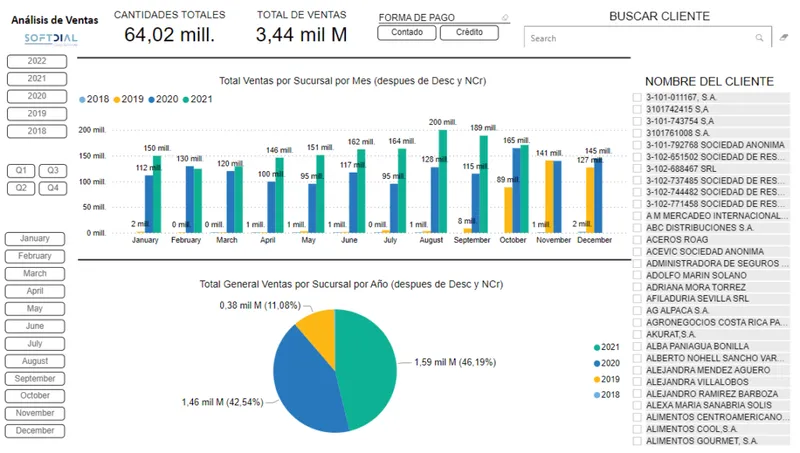Select the 2021 legend dot in bar chart
The width and height of the screenshot is (800, 453).
pos(186,99)
